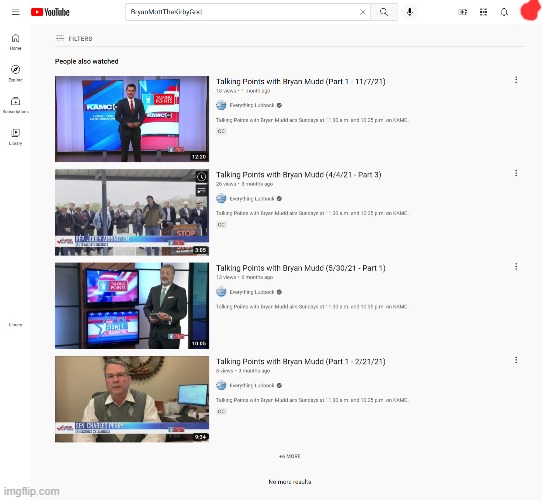Start voice search with microphone

pos(410,12)
